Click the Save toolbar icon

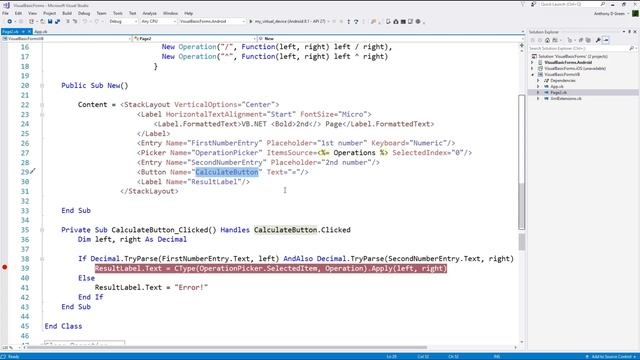coord(50,21)
